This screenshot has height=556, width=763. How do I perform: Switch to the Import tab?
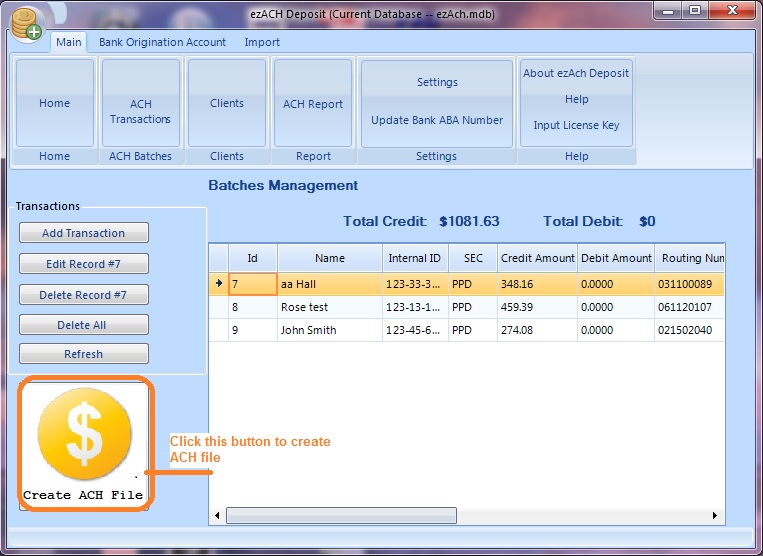click(262, 42)
